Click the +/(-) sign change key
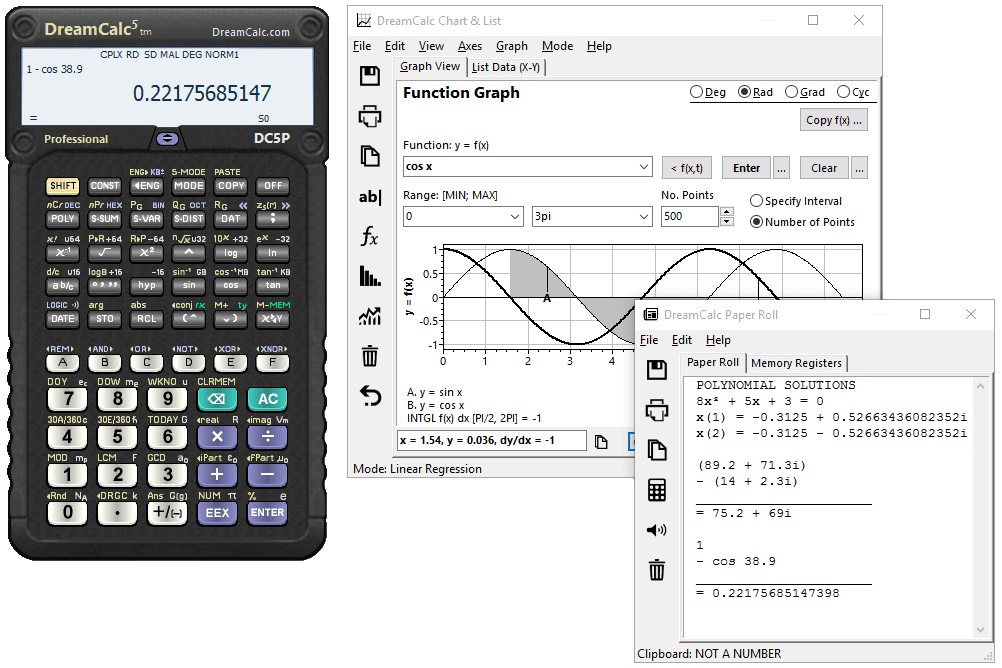This screenshot has width=1002, height=668. tap(167, 513)
